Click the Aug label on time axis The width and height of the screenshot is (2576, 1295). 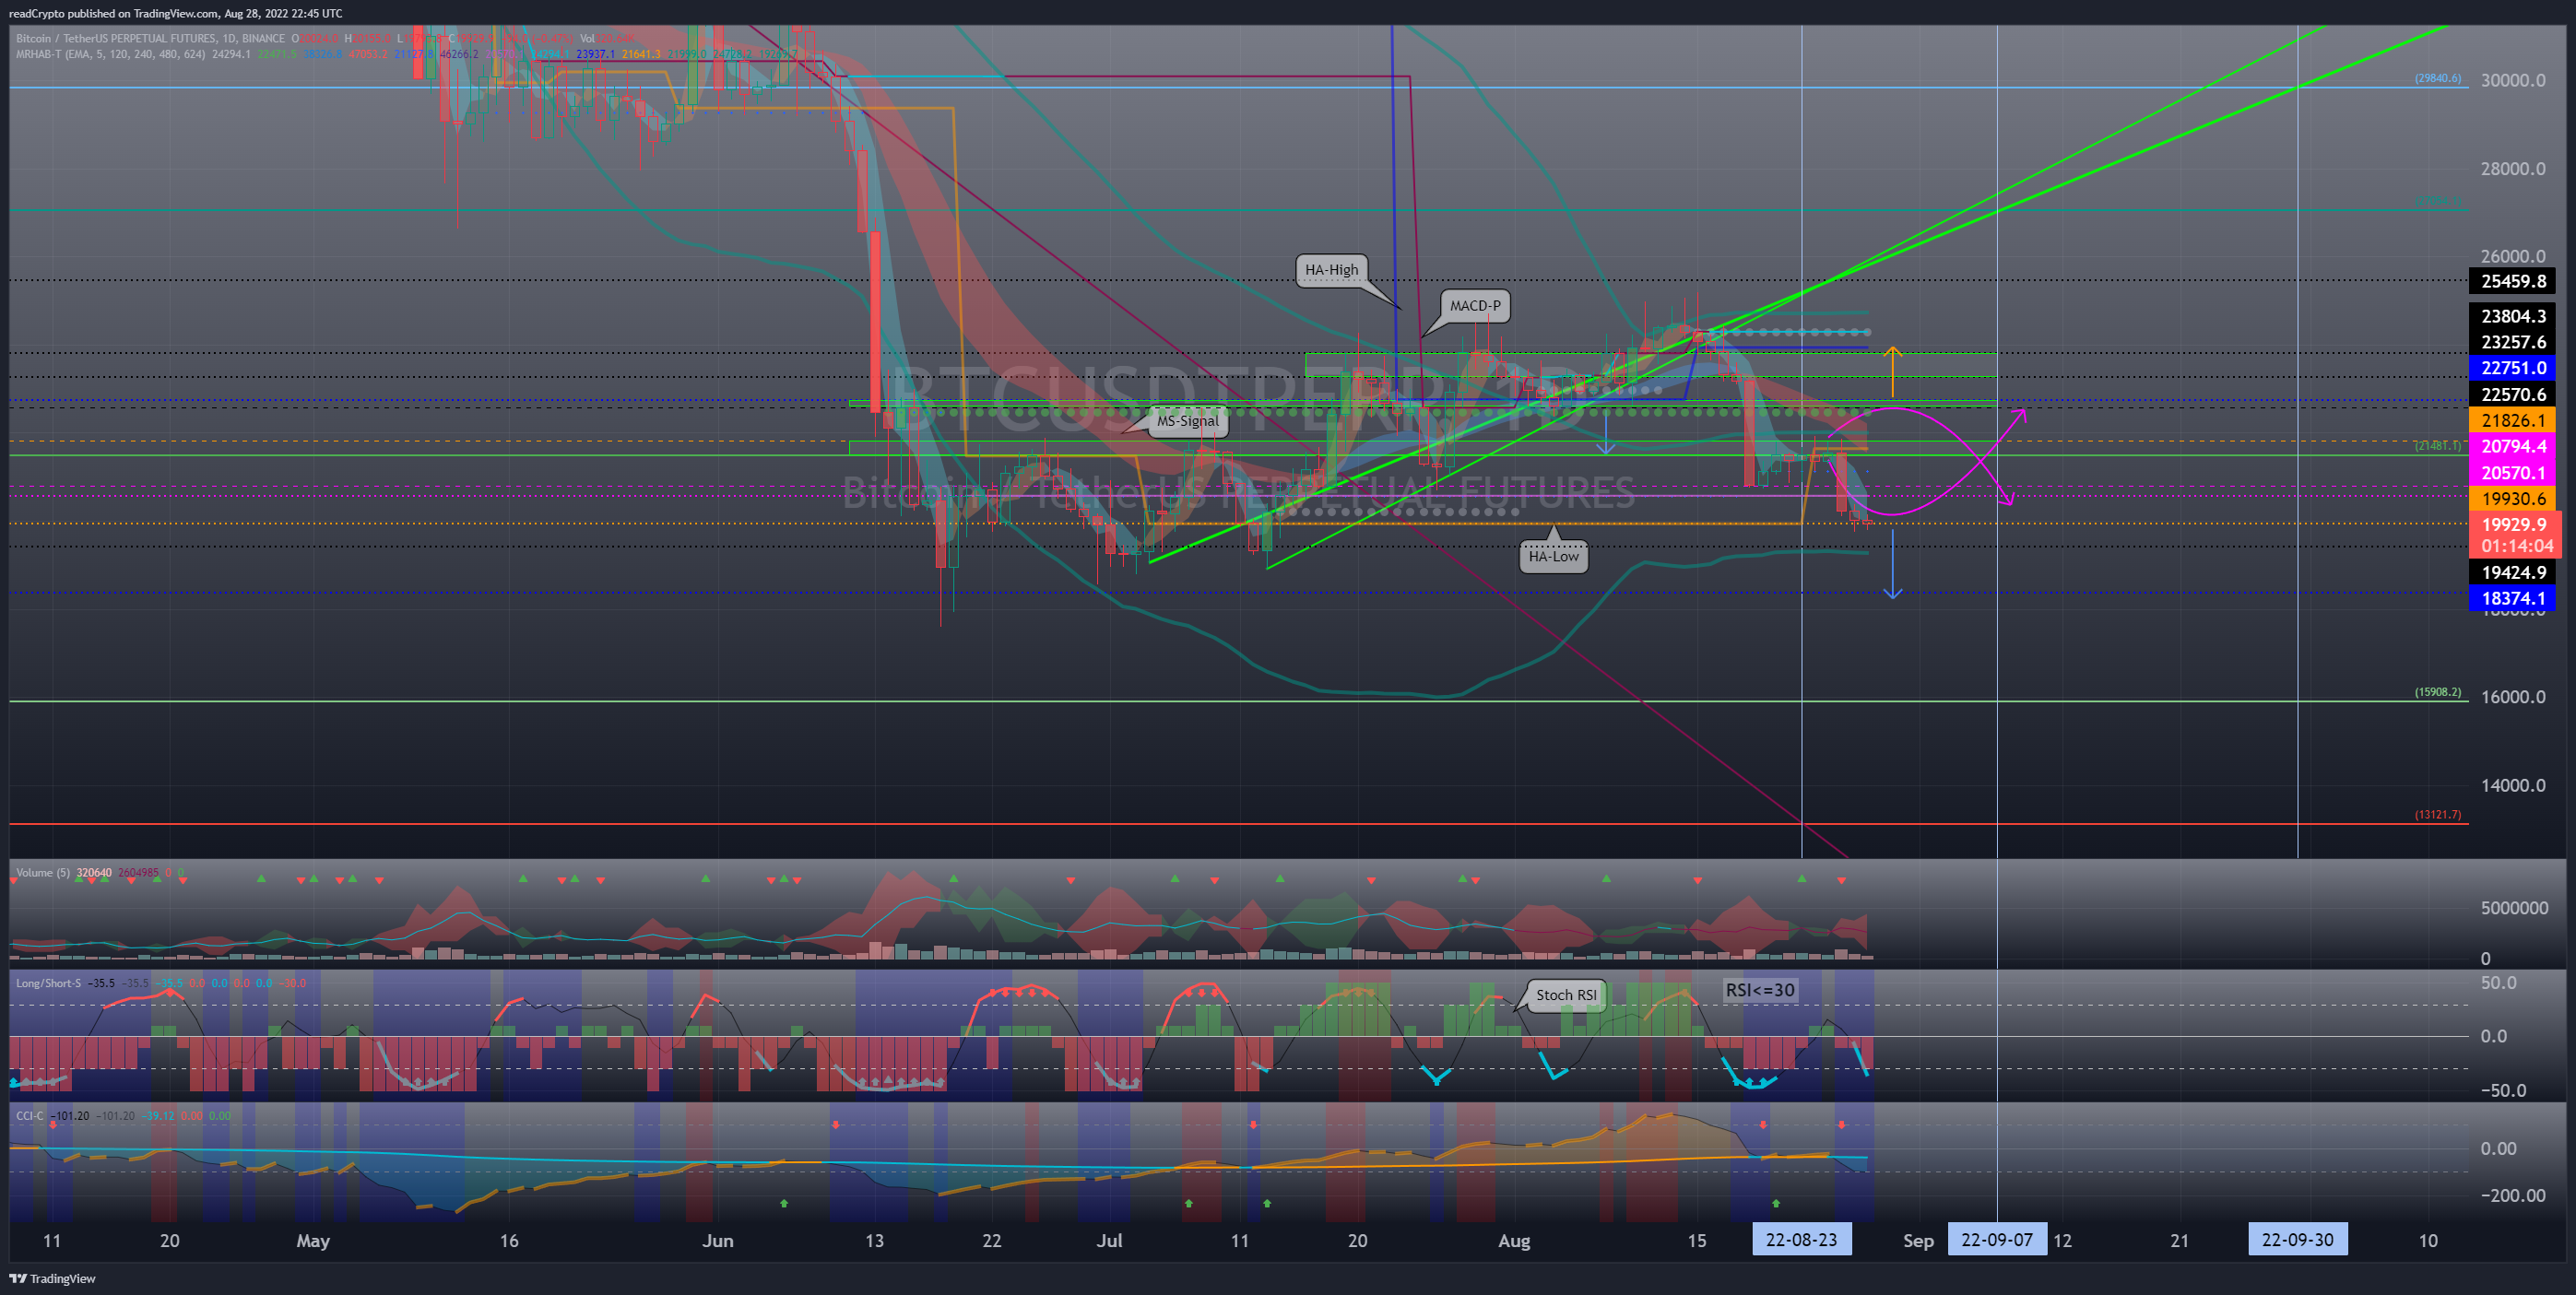(1514, 1241)
